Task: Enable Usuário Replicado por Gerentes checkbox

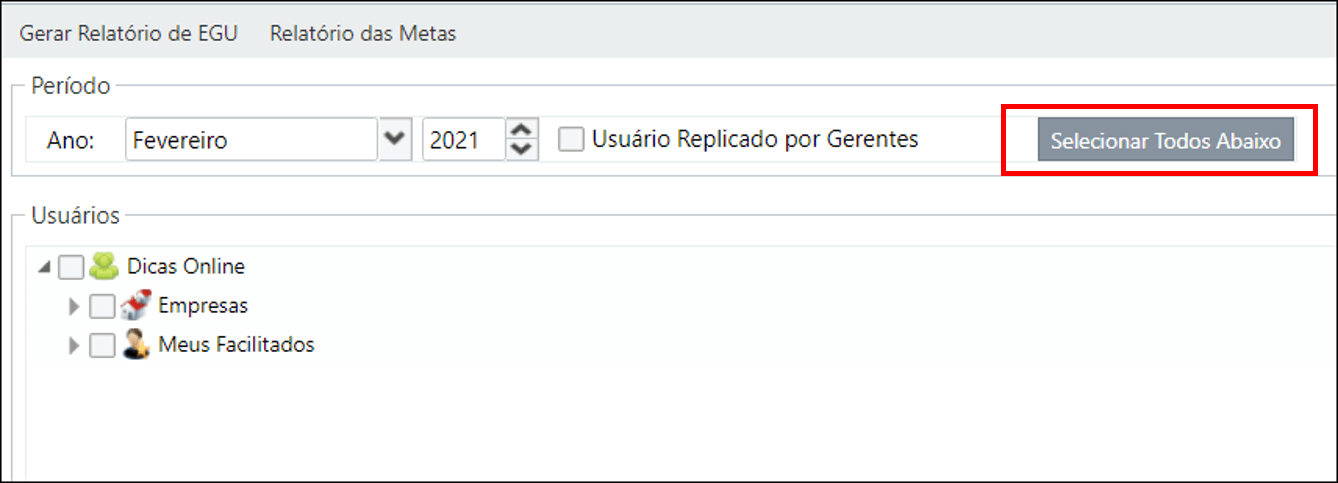Action: (571, 139)
